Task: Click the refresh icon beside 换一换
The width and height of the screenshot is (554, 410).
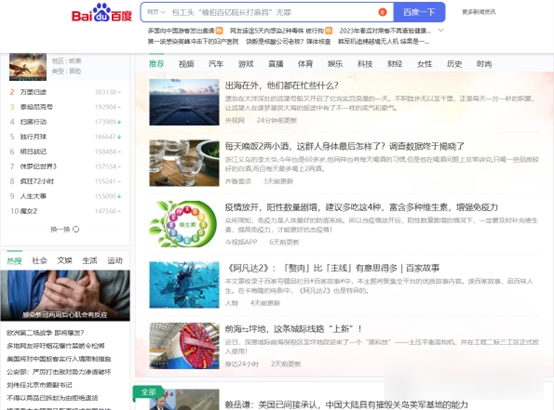Action: tap(76, 229)
